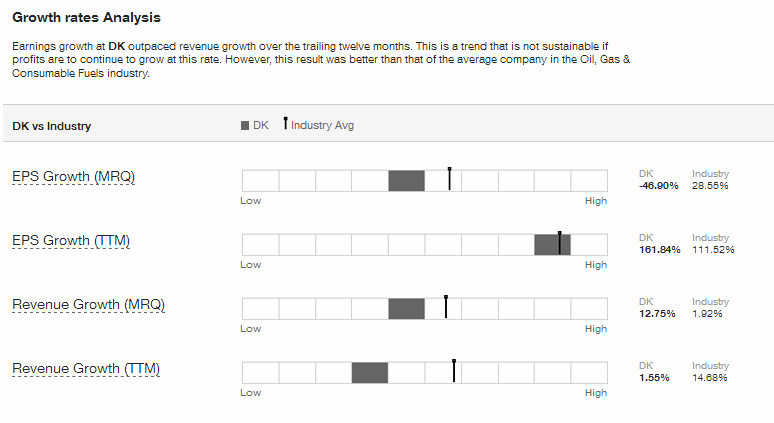The height and width of the screenshot is (423, 774).
Task: Open the Revenue Growth (MRQ) definition link
Action: (88, 305)
